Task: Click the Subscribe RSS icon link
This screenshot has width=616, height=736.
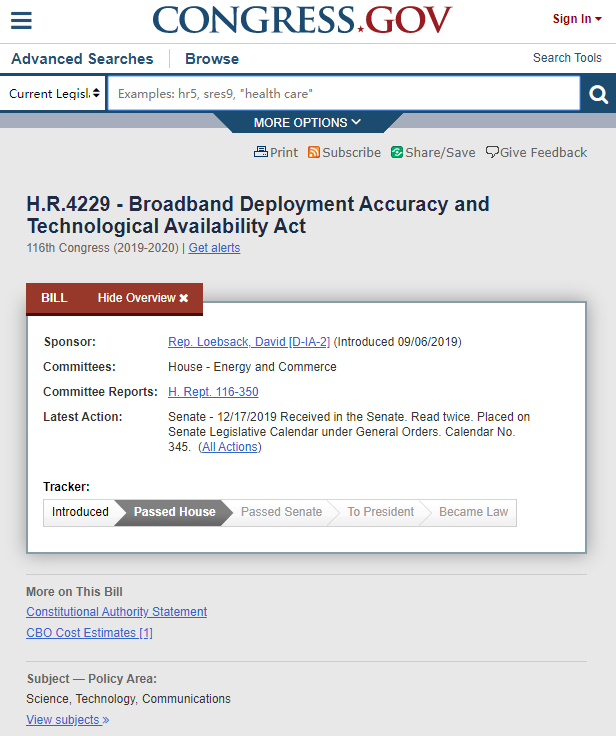Action: pyautogui.click(x=344, y=153)
